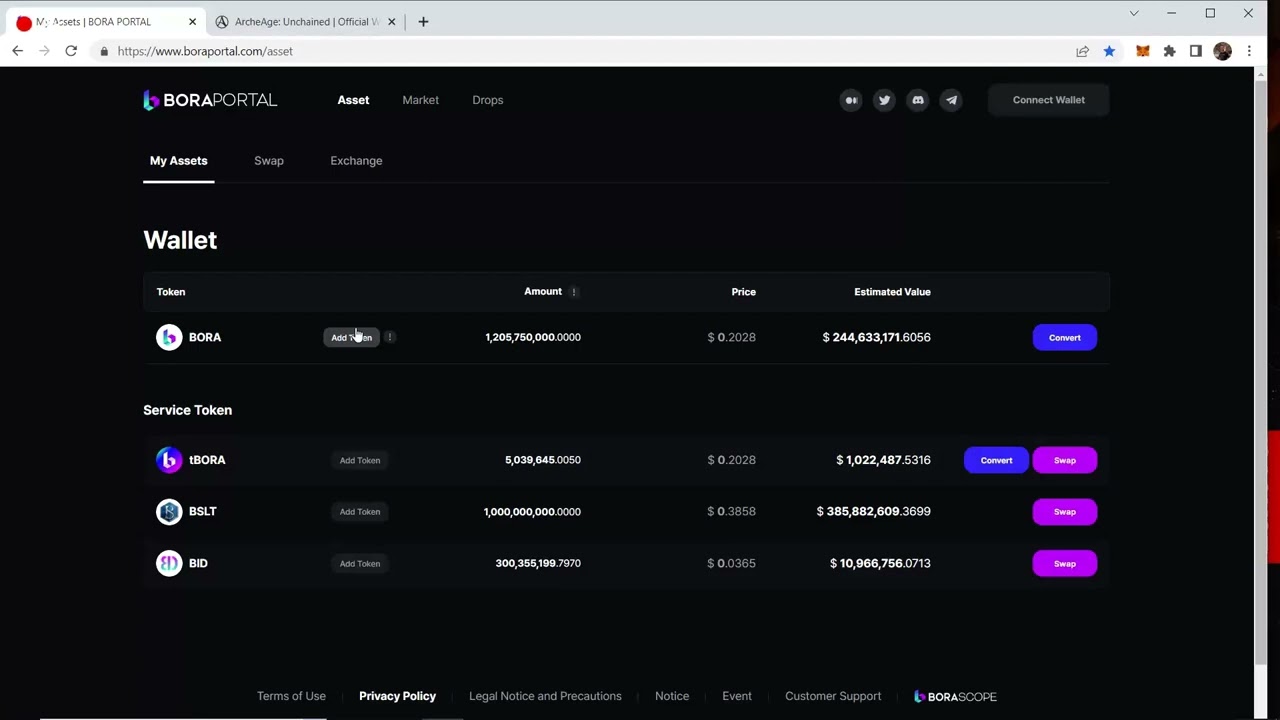Open the Privacy Policy link

[397, 696]
